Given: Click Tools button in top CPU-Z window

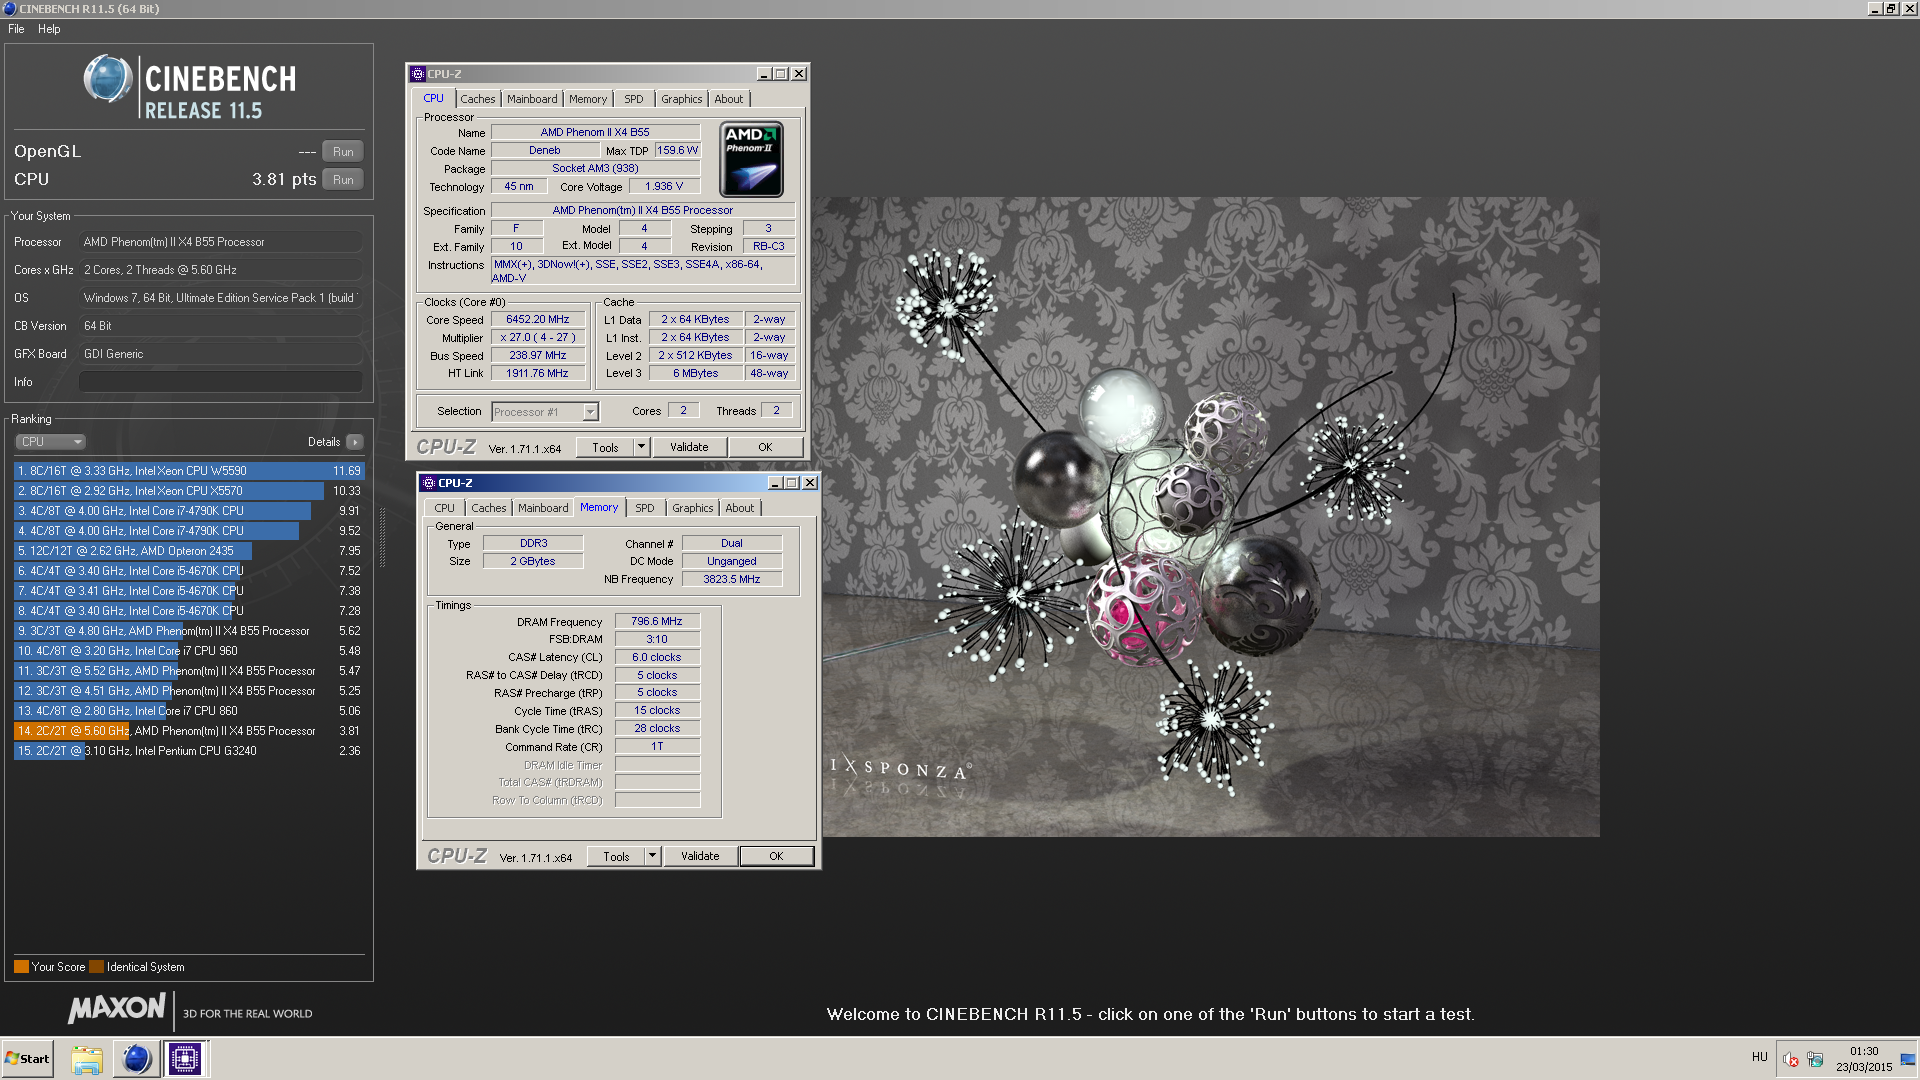Looking at the screenshot, I should click(x=605, y=448).
